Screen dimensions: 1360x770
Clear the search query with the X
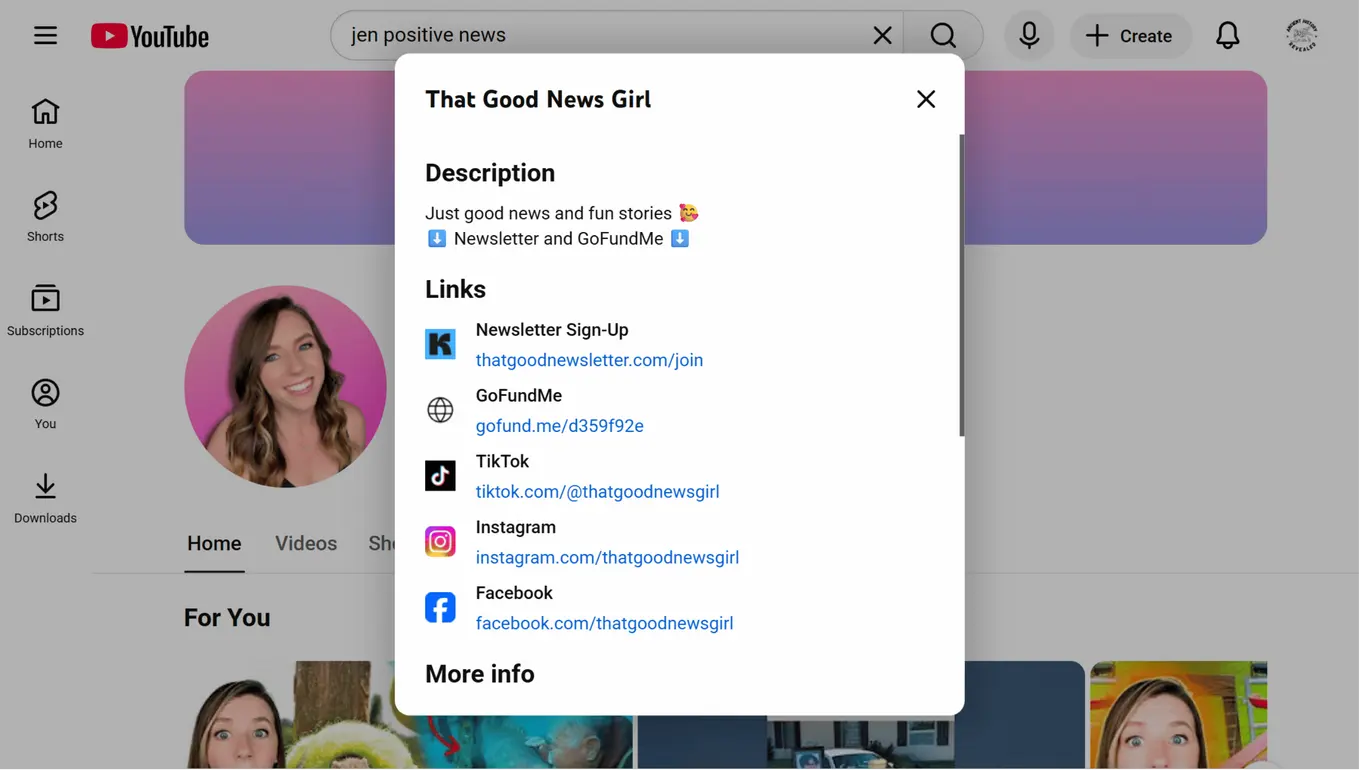pos(882,35)
